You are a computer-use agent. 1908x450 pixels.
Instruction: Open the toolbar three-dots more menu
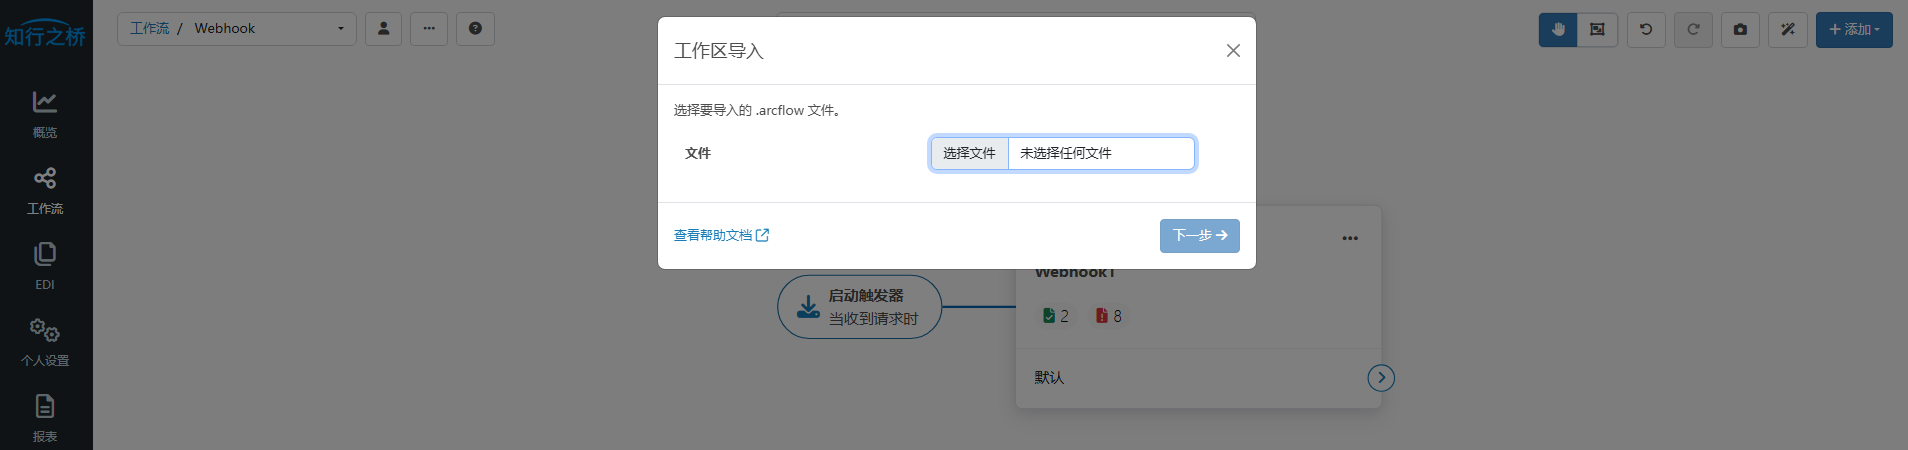(429, 29)
